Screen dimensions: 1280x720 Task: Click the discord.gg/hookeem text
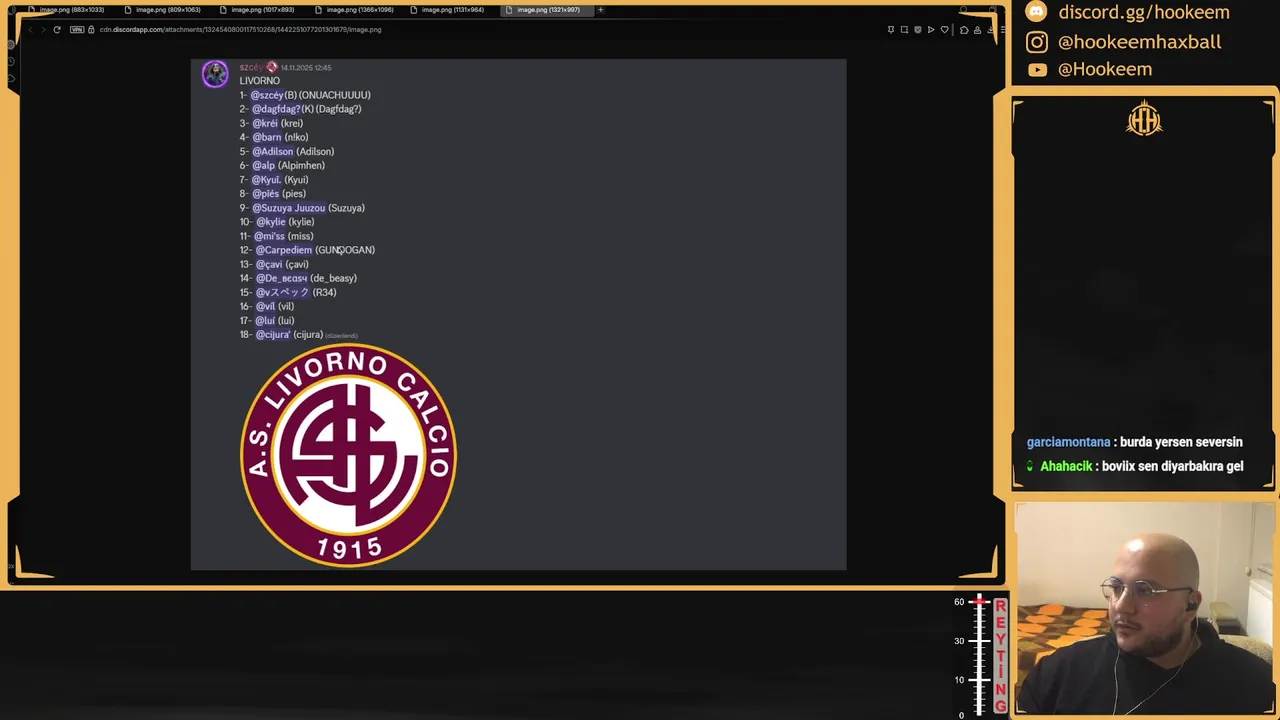click(x=1144, y=12)
